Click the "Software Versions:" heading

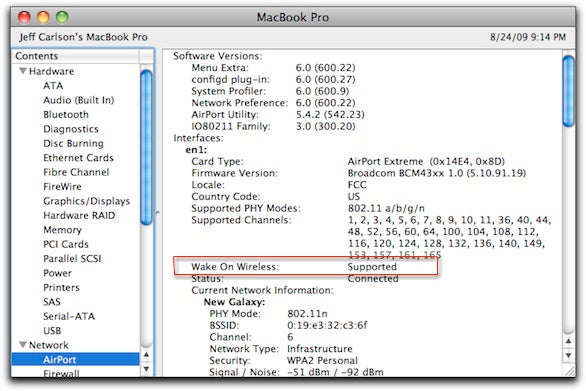pos(218,56)
